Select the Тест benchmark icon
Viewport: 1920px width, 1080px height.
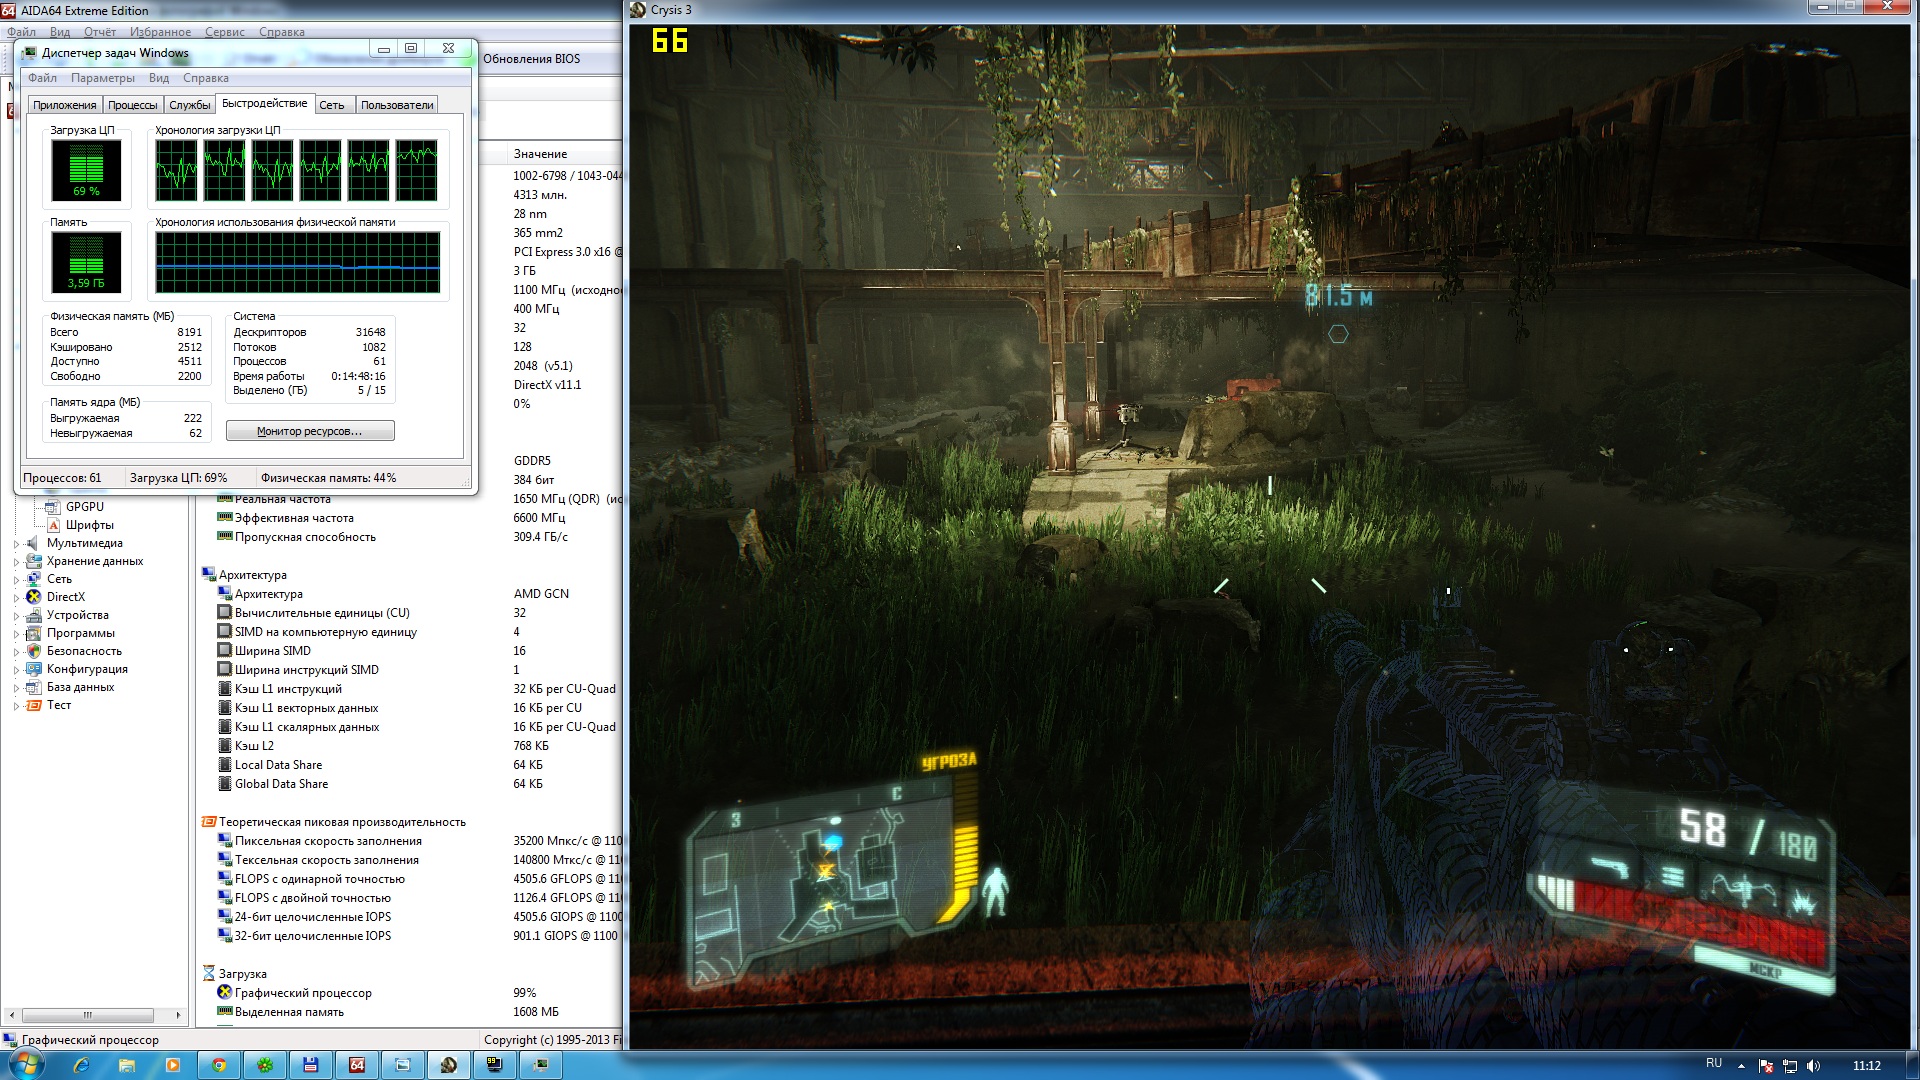click(x=34, y=705)
